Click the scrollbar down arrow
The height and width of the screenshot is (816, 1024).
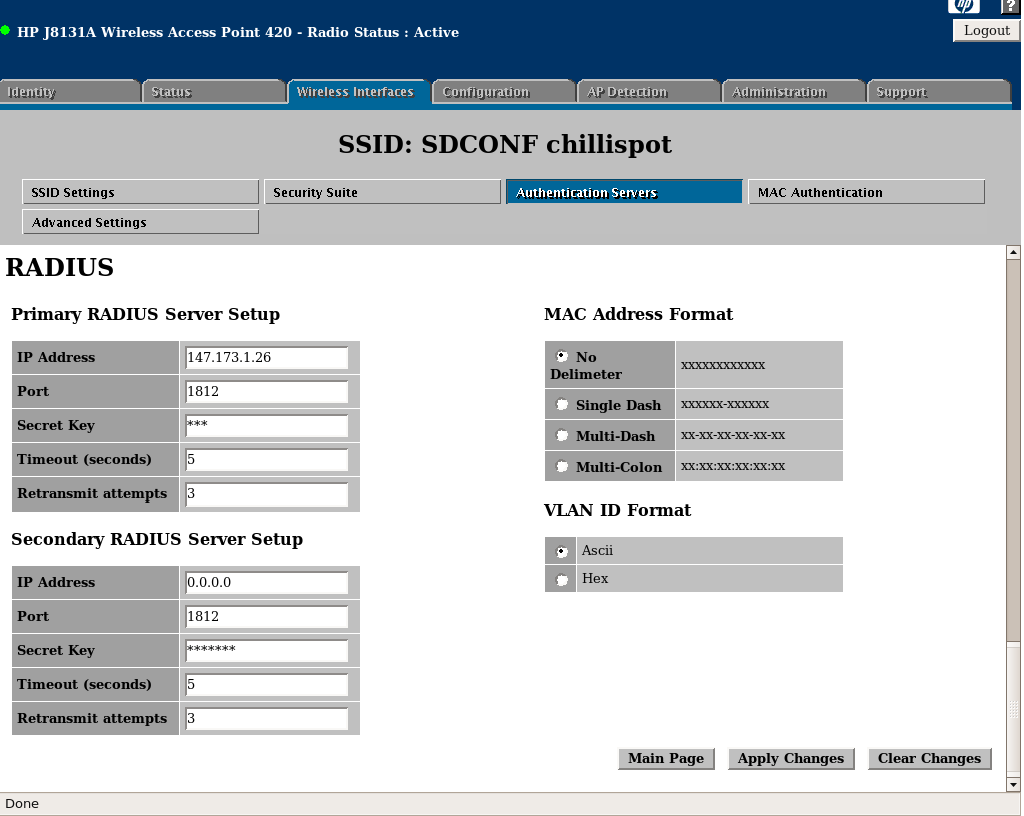1013,783
